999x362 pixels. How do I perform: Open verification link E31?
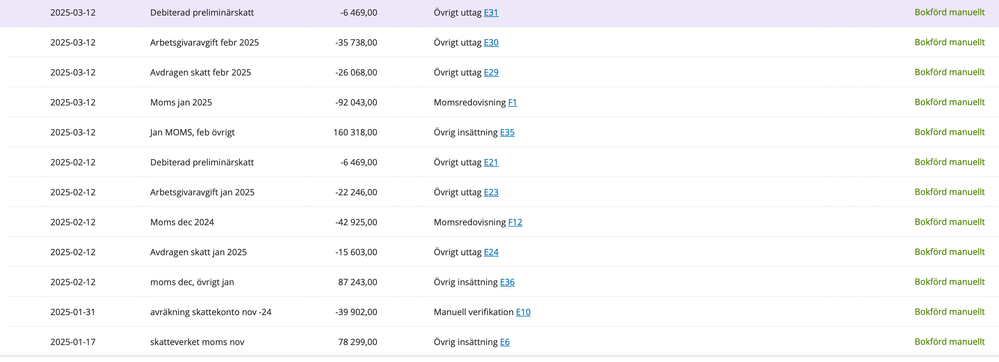[x=491, y=12]
